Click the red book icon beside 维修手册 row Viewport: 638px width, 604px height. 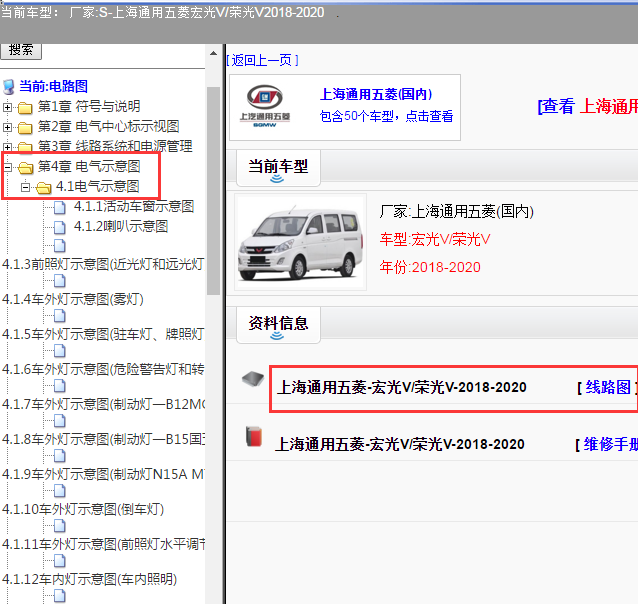point(254,436)
